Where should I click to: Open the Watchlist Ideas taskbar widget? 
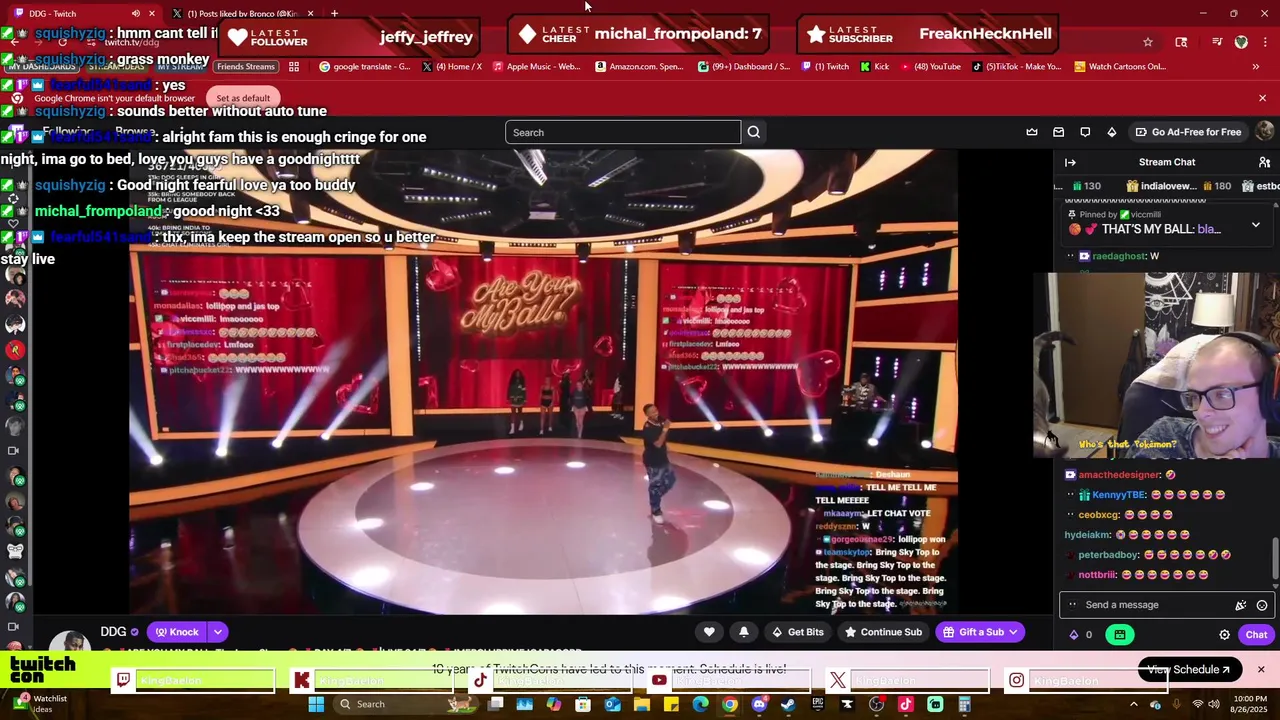click(40, 704)
